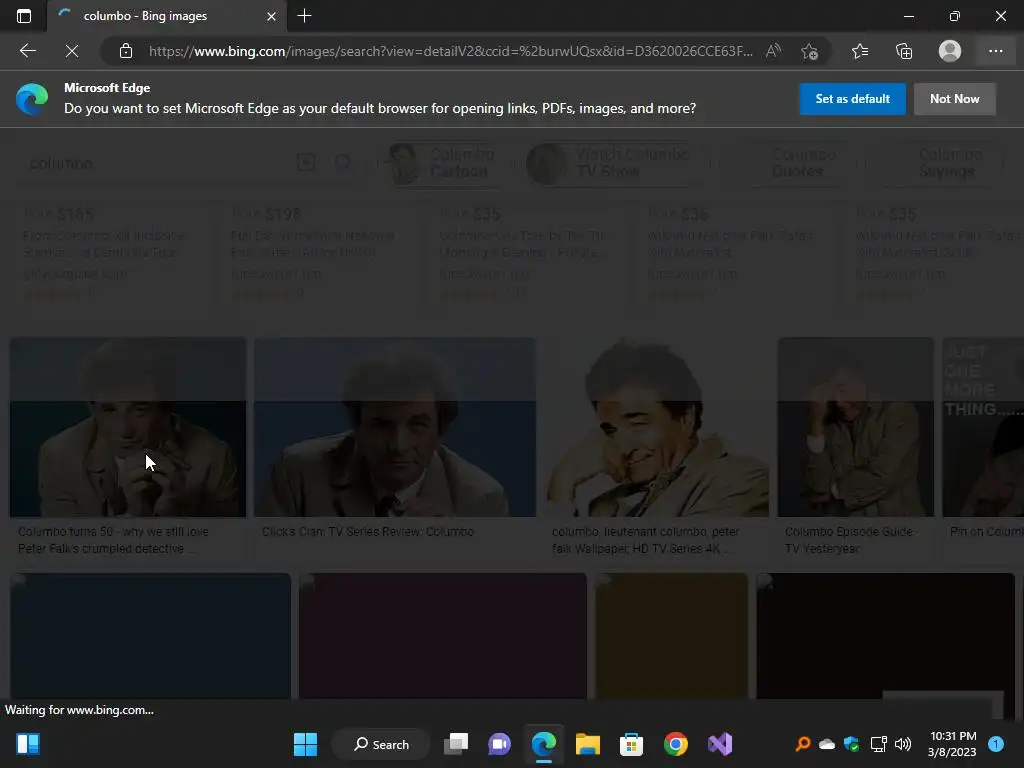
Task: Select the columbo tab title
Action: [145, 16]
